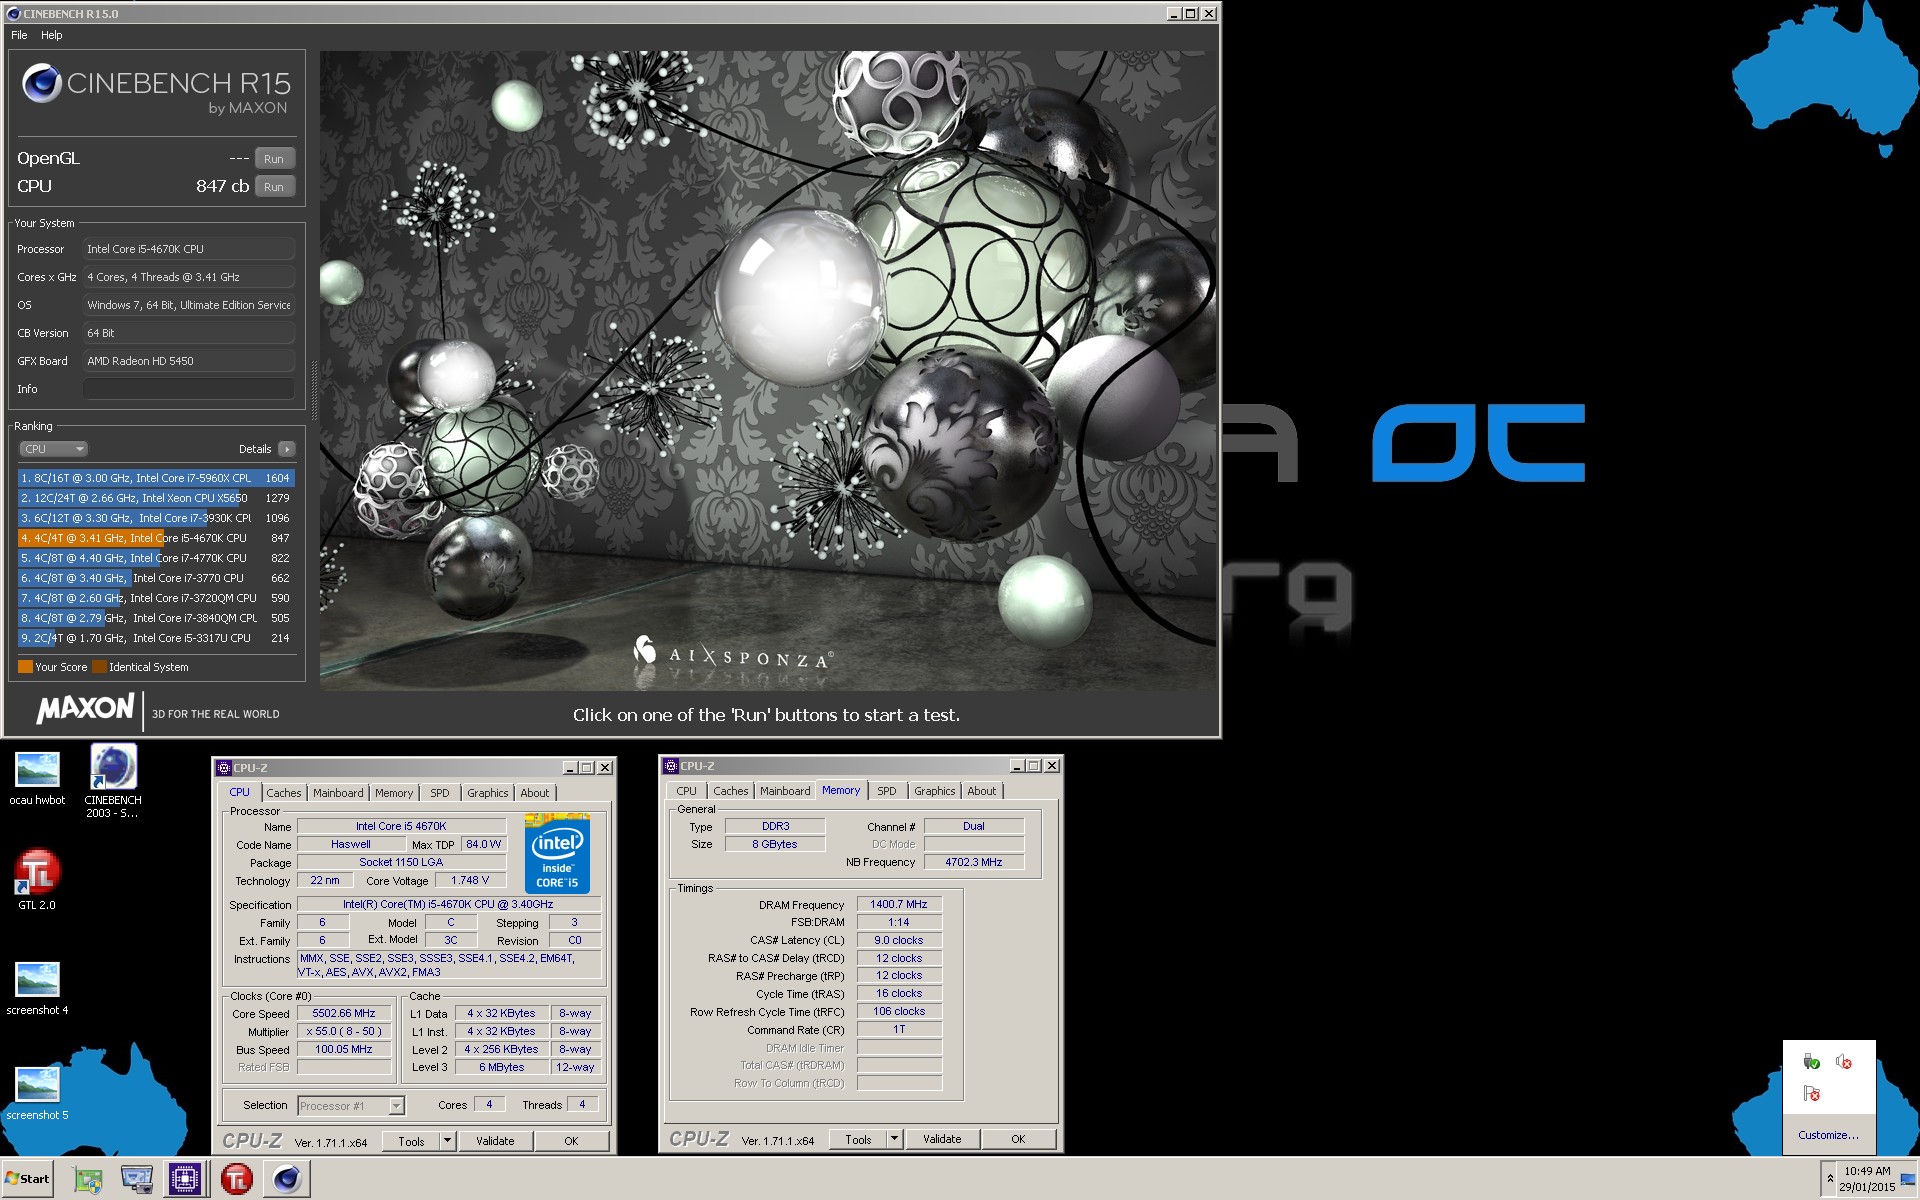1920x1200 pixels.
Task: Open the Help menu in Cinebench
Action: pyautogui.click(x=52, y=35)
